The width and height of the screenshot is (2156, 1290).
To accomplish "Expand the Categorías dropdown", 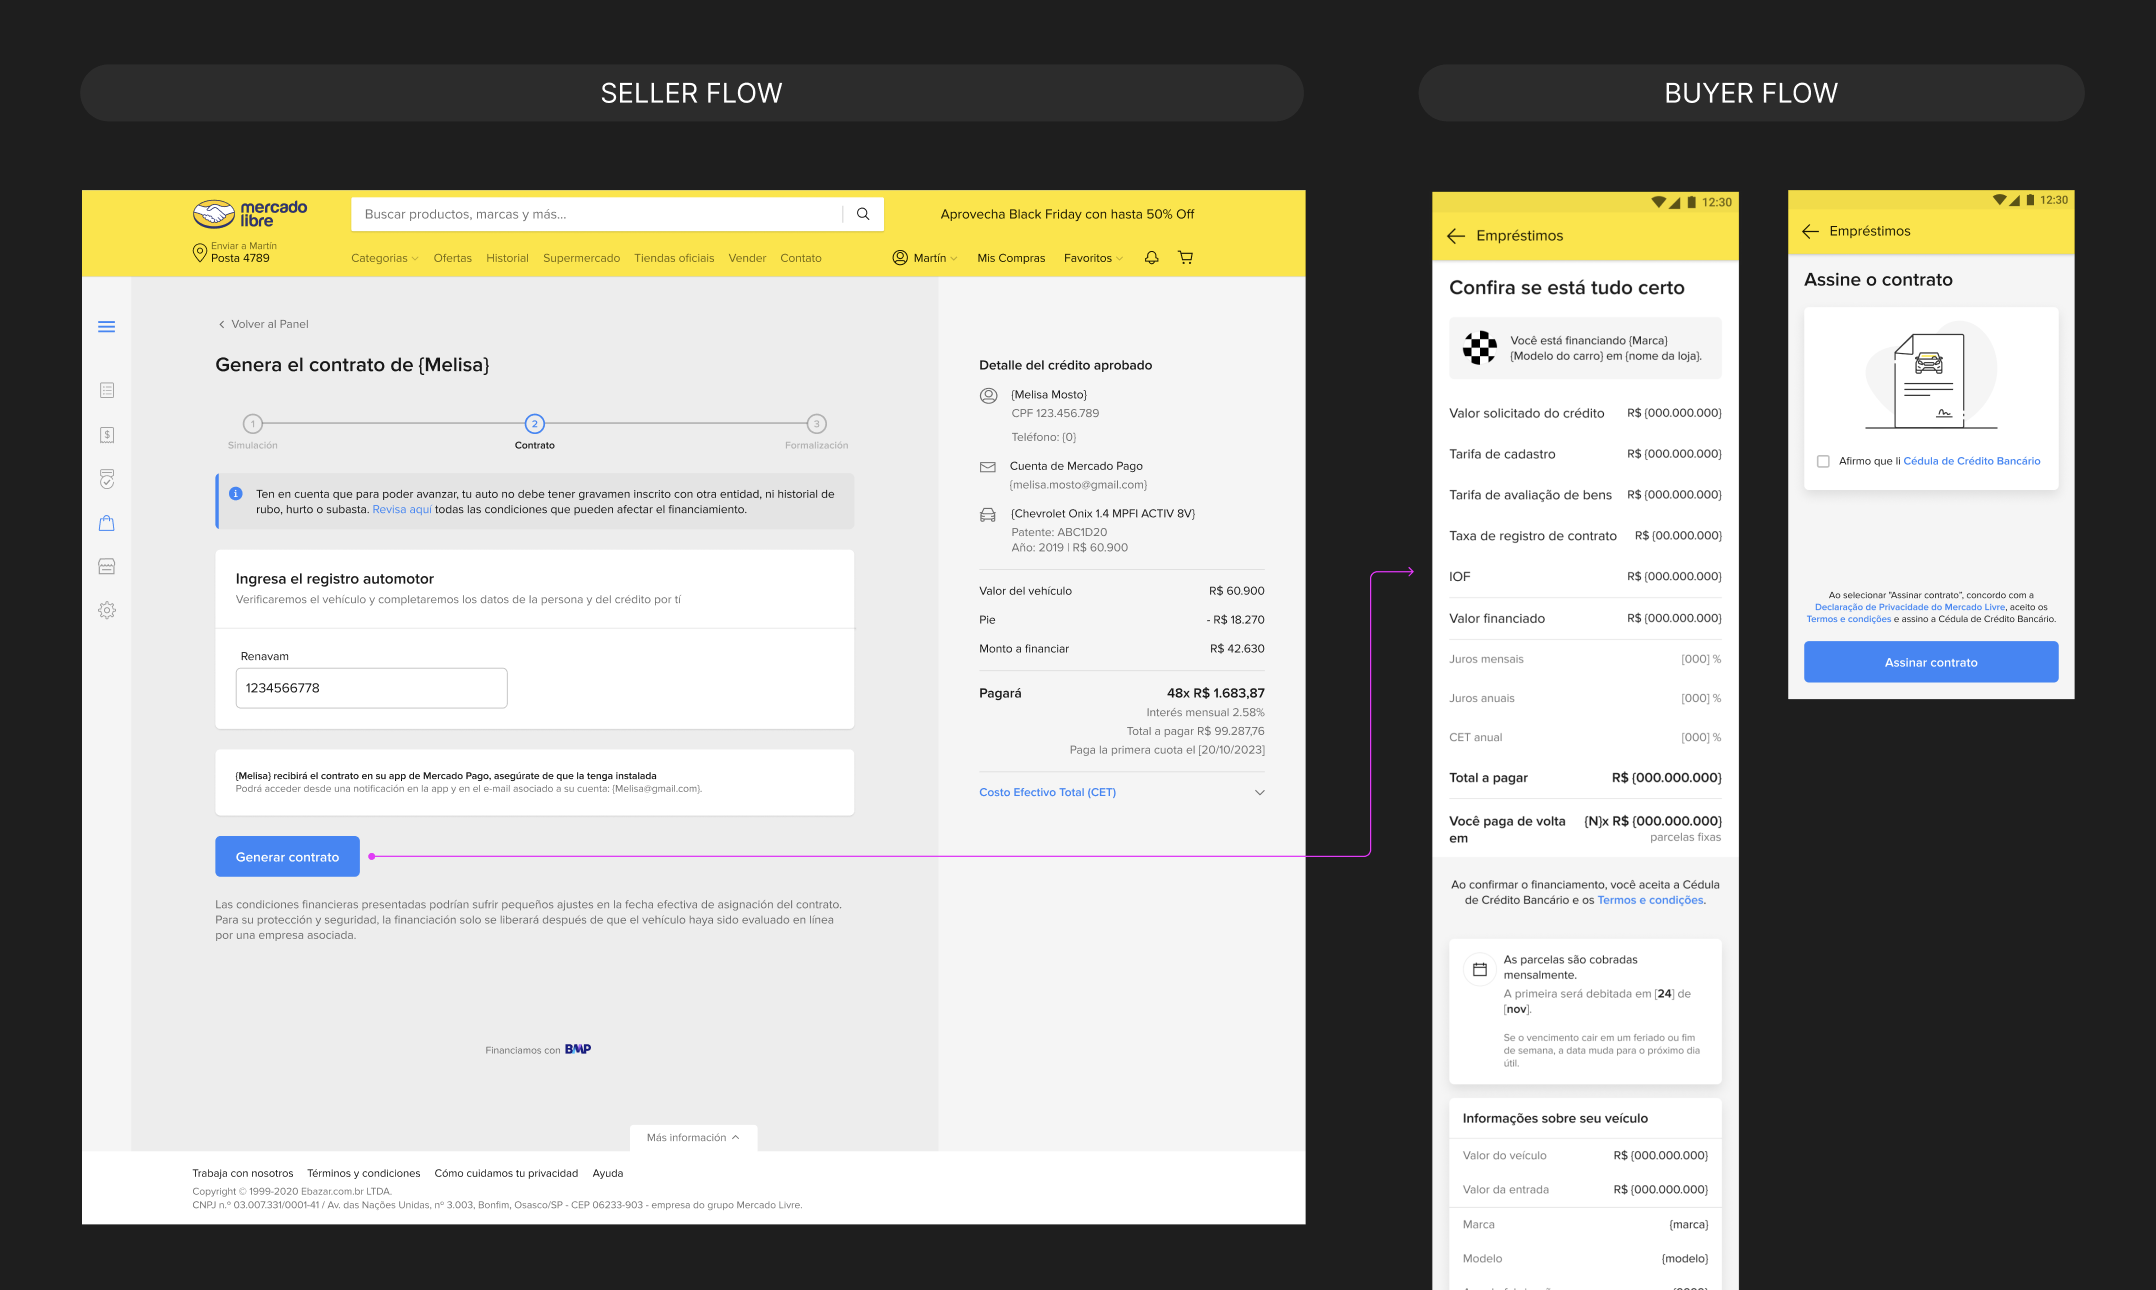I will [x=384, y=258].
